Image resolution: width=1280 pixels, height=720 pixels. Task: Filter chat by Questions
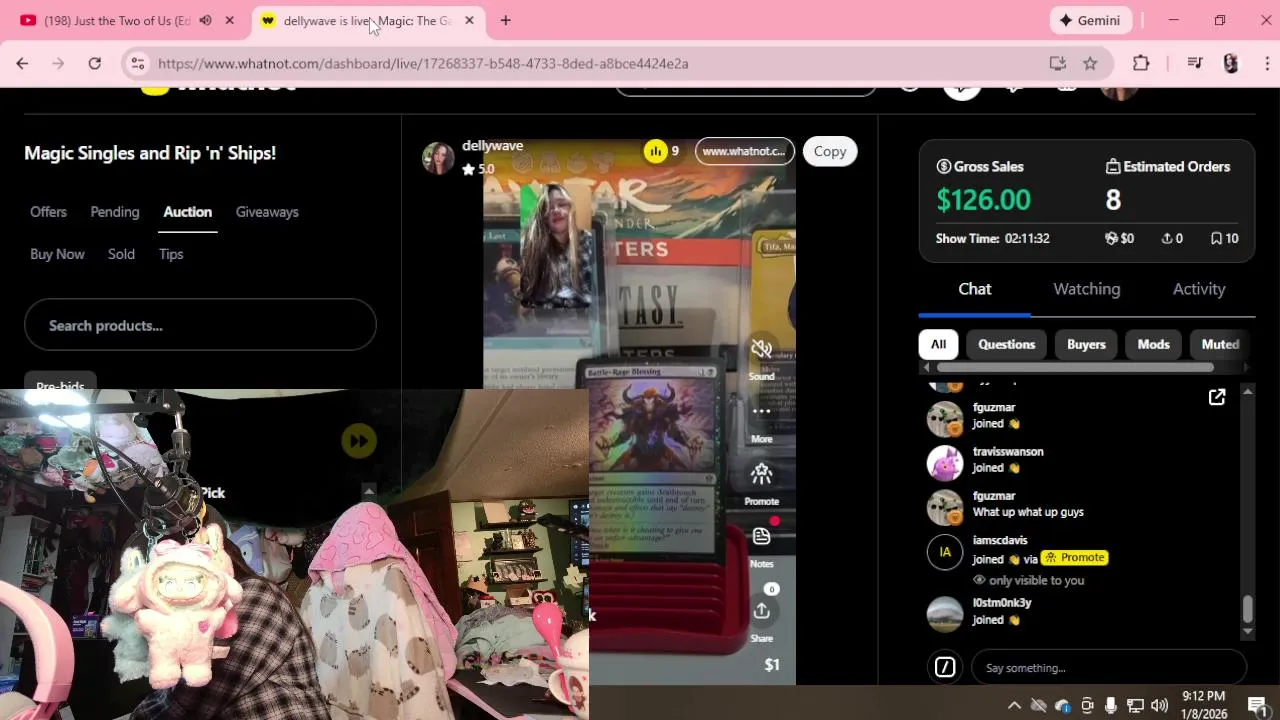click(x=1007, y=344)
